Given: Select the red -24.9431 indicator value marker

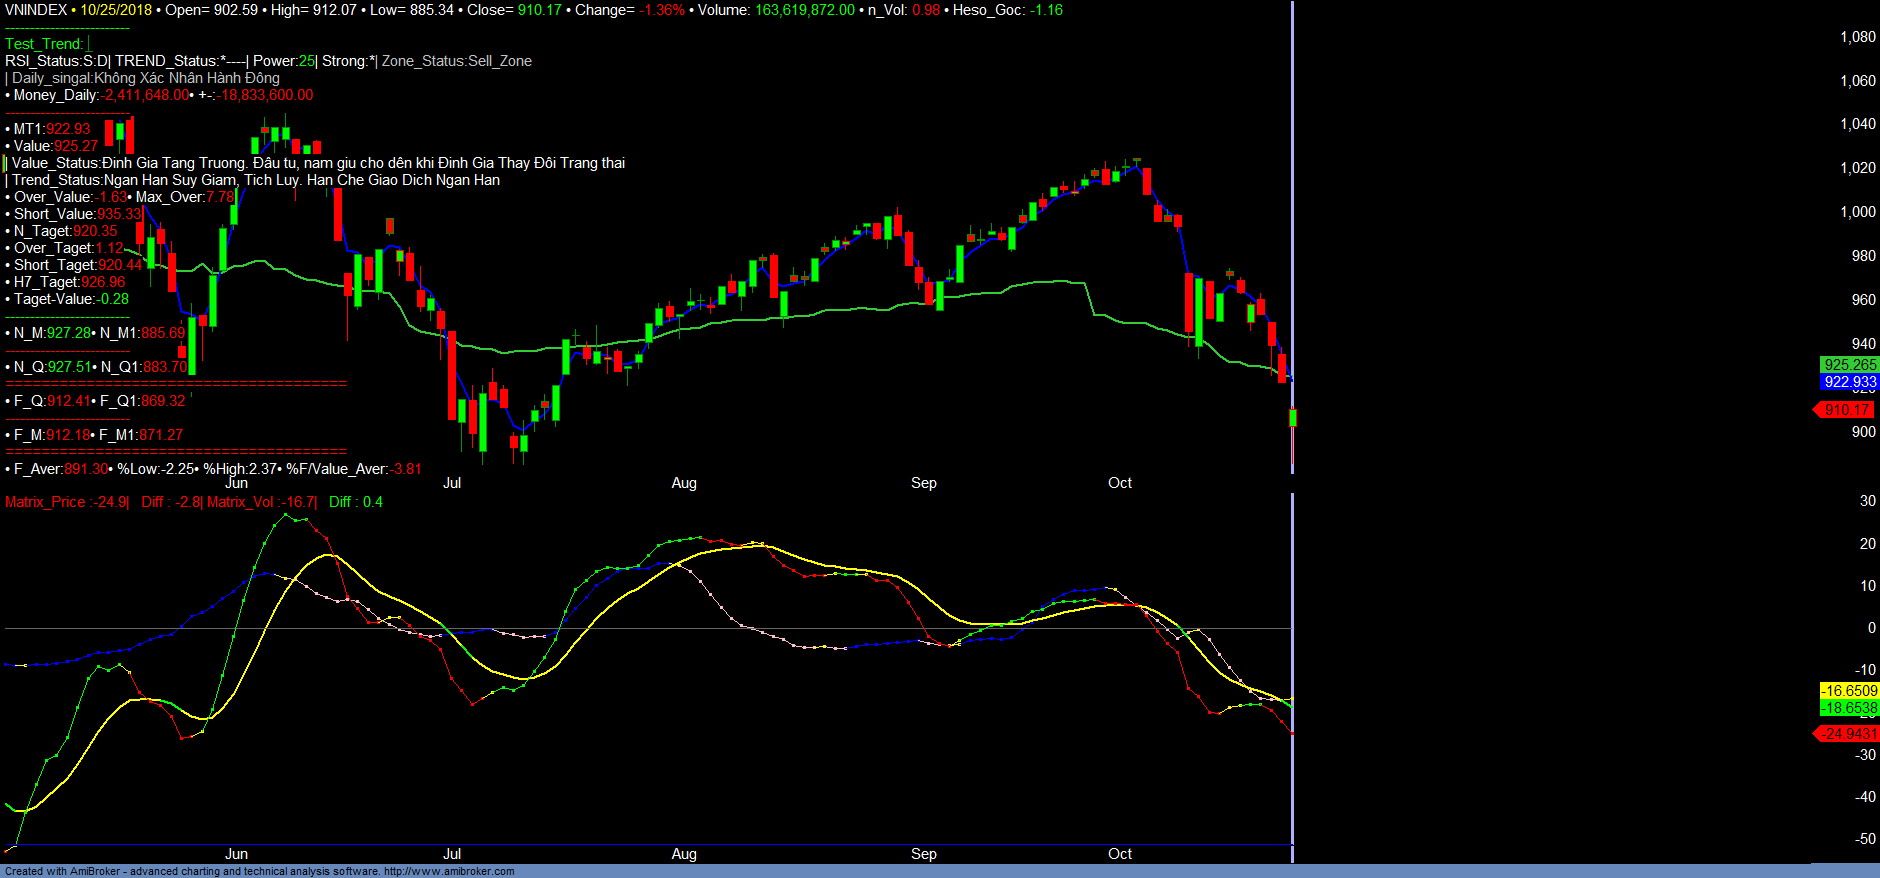Looking at the screenshot, I should click(1848, 734).
